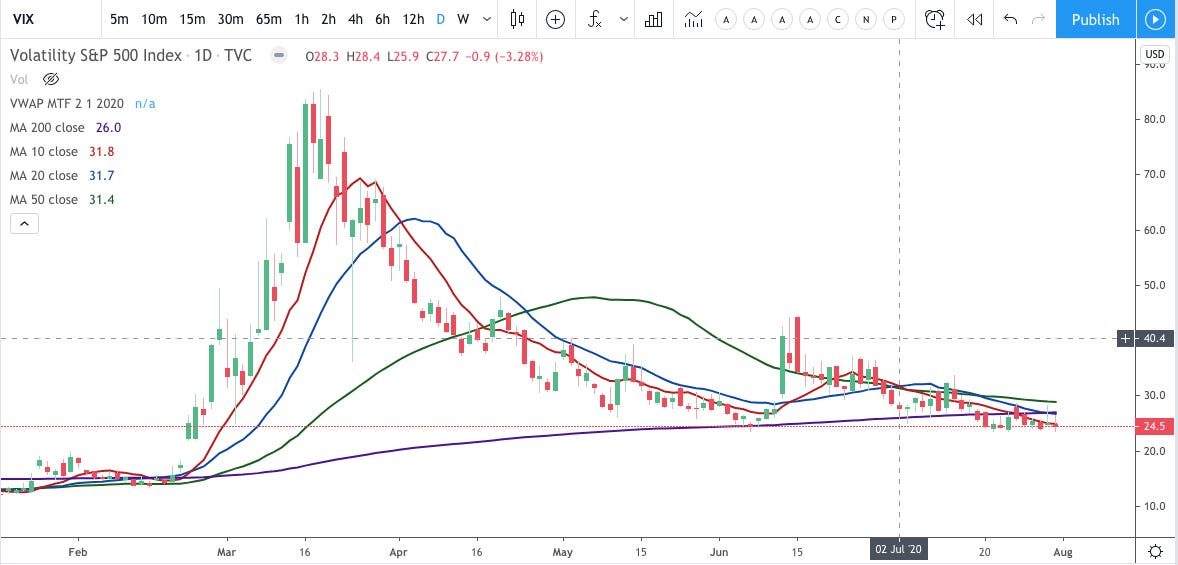Switch to the 15m interval

[x=192, y=20]
